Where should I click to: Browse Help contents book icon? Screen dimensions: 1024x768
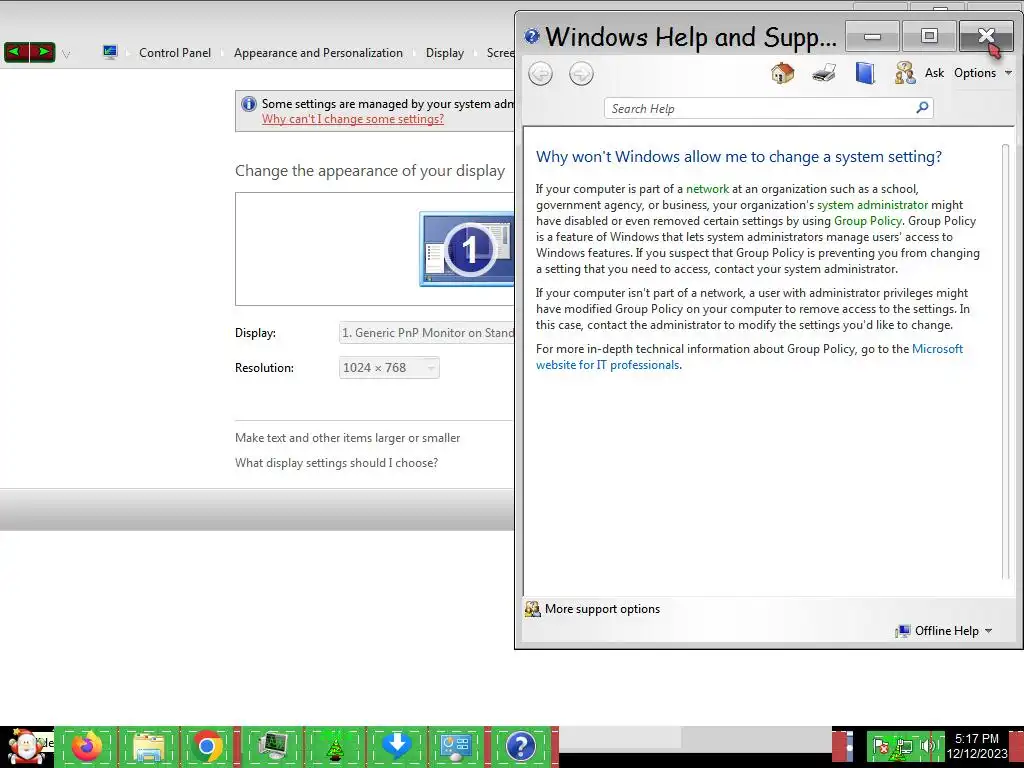tap(865, 72)
